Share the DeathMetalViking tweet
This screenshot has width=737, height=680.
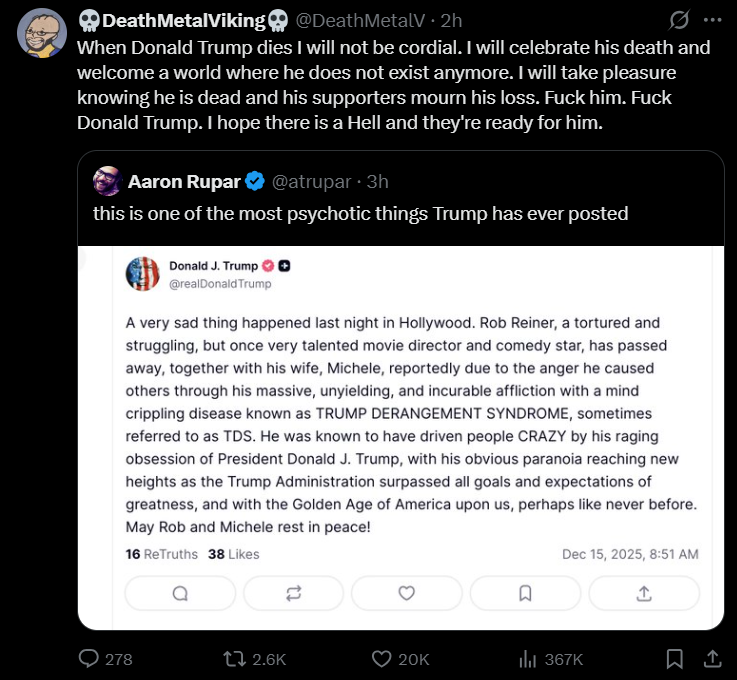712,659
